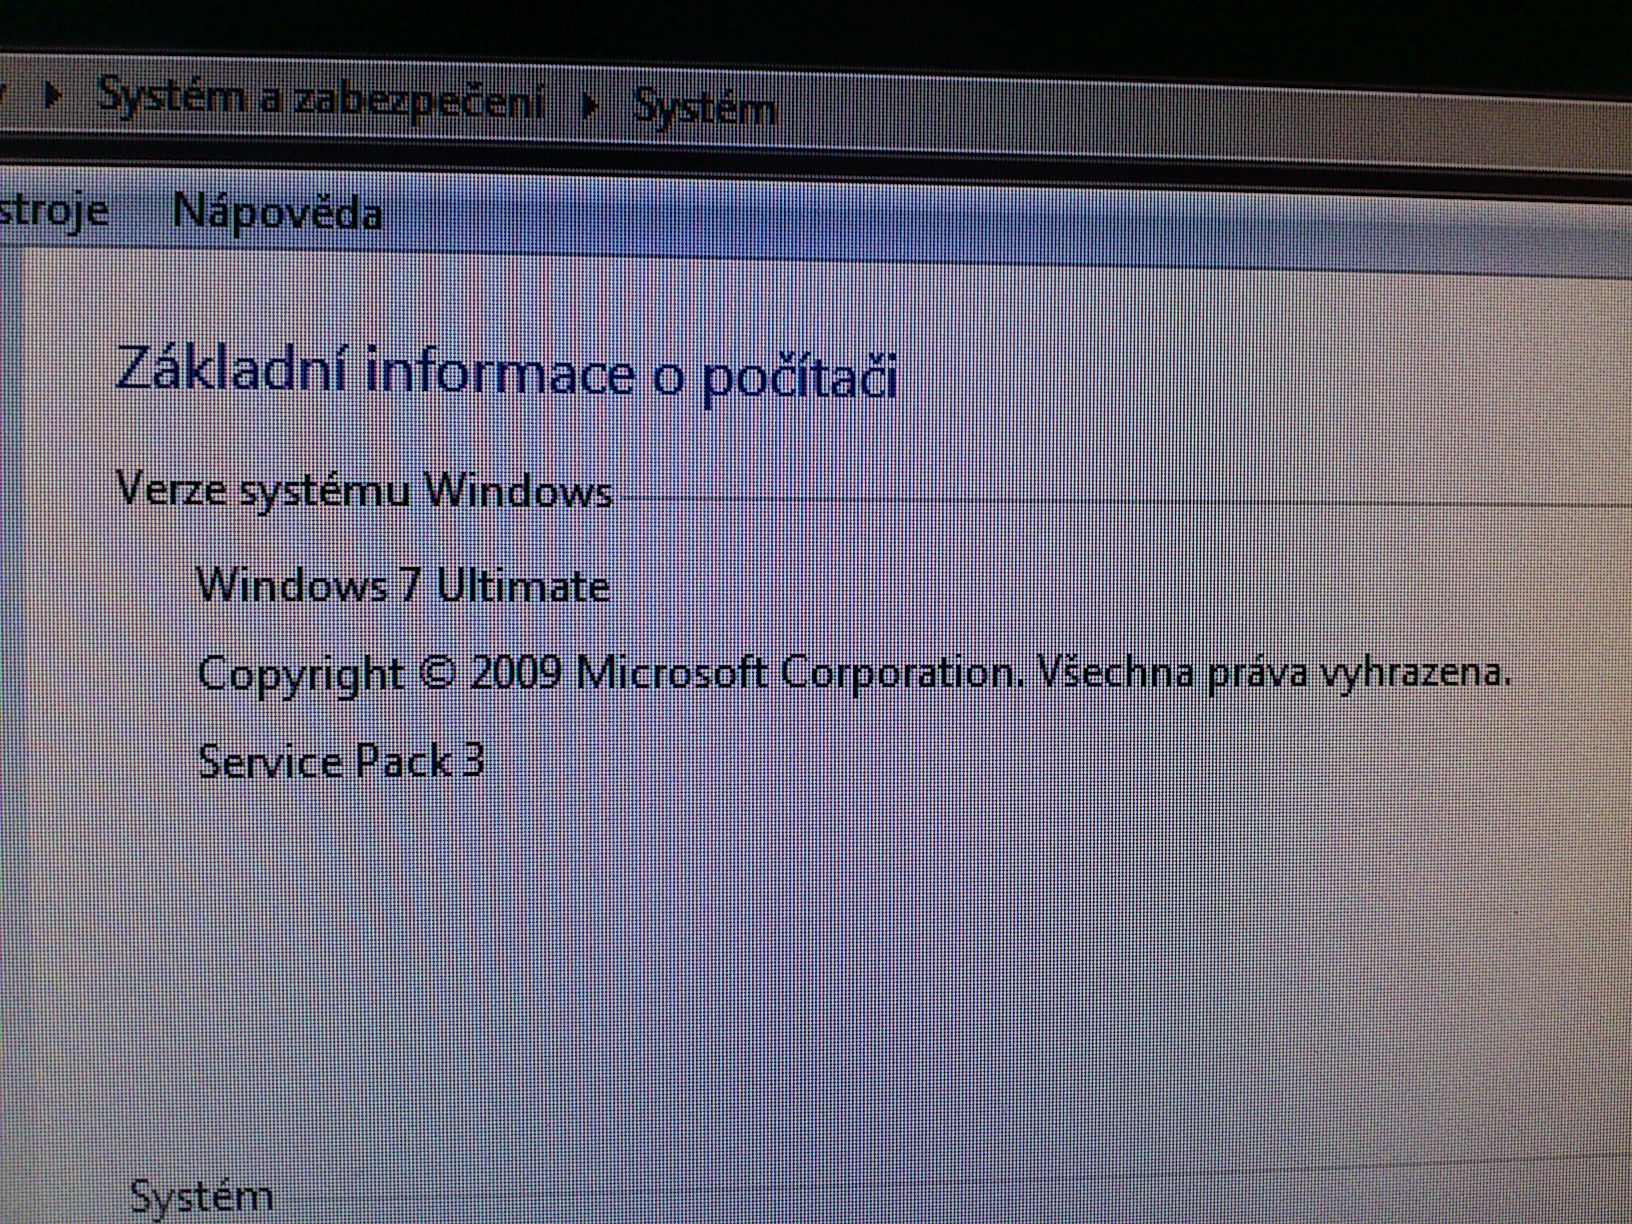The width and height of the screenshot is (1632, 1224).
Task: Select the Systém section heading at bottom
Action: point(201,1196)
